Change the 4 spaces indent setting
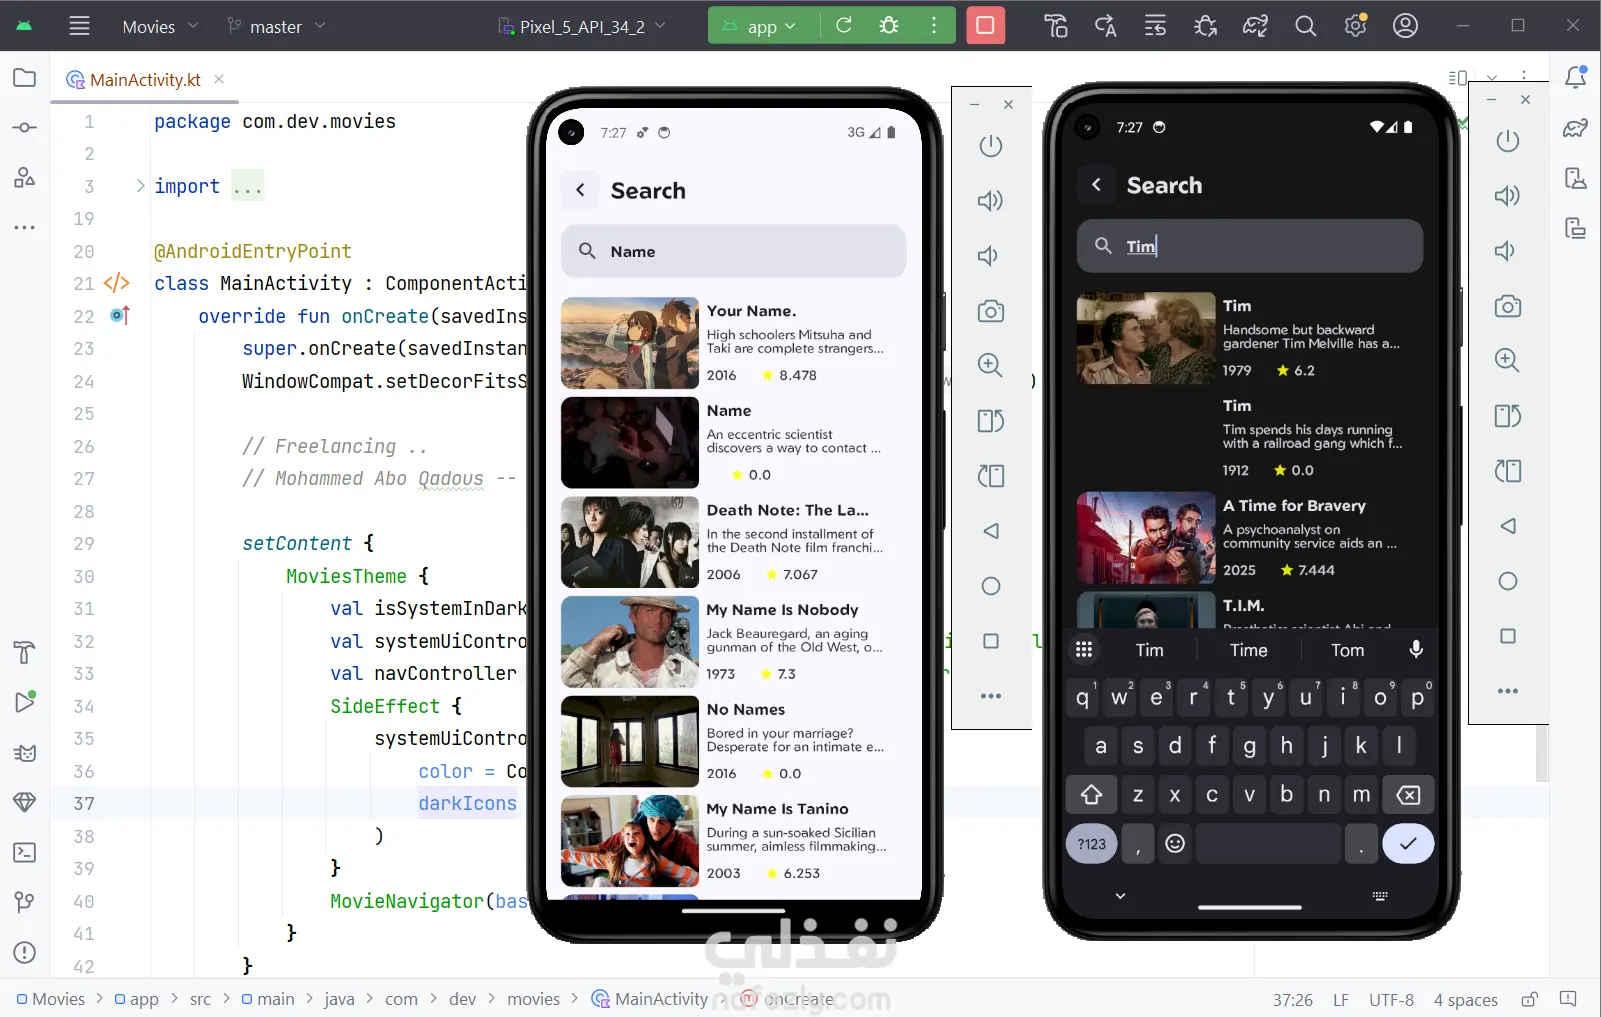This screenshot has width=1601, height=1017. pos(1465,999)
